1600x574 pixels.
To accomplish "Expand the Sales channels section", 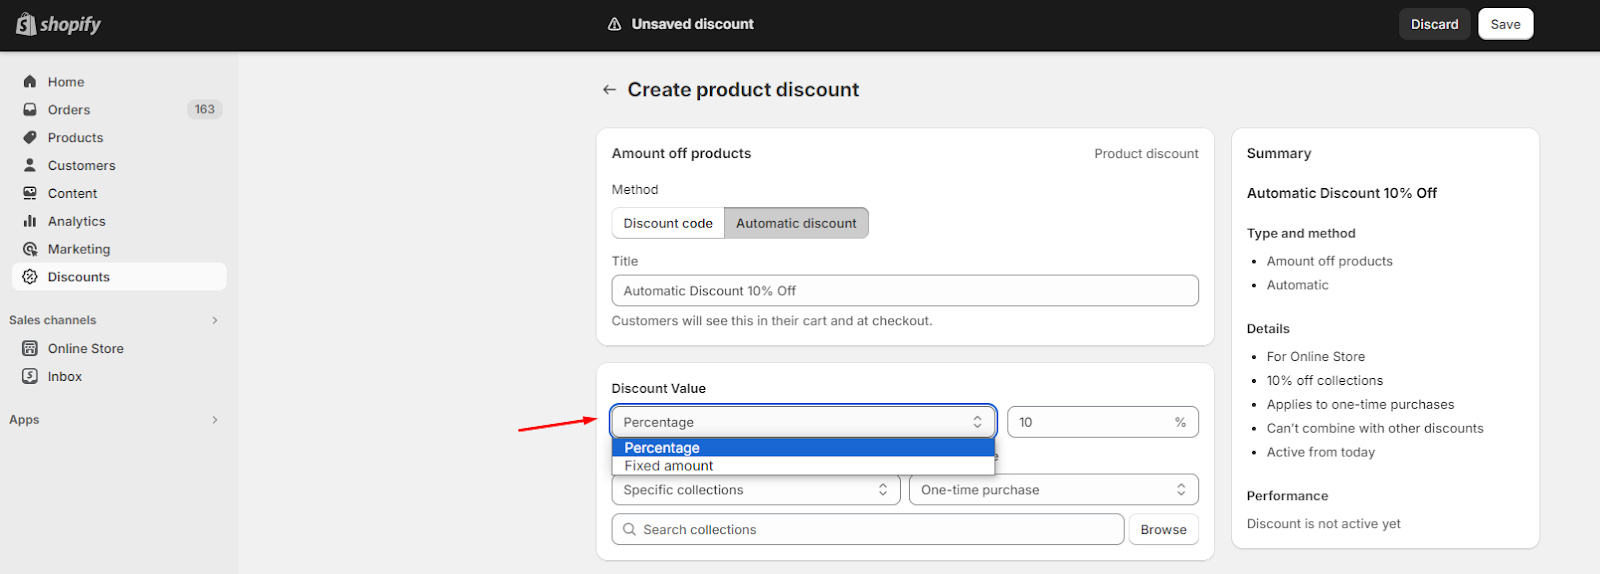I will 214,321.
